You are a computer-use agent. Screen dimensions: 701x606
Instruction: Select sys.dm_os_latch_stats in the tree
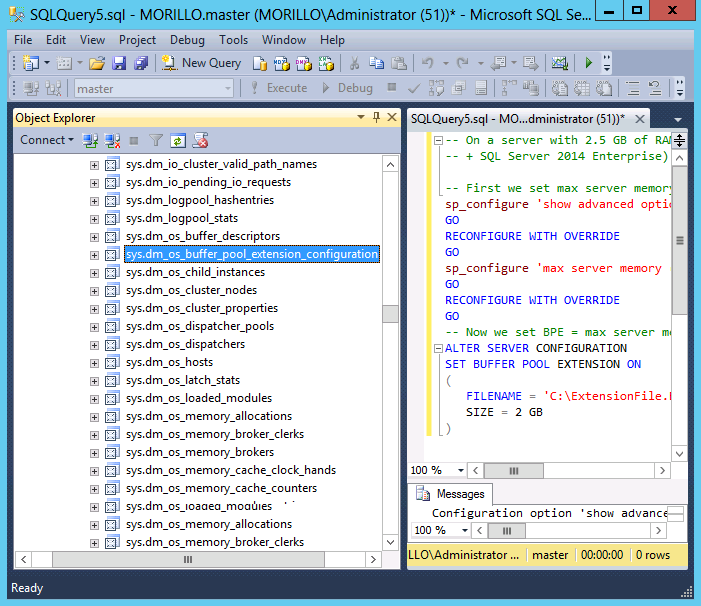point(183,380)
